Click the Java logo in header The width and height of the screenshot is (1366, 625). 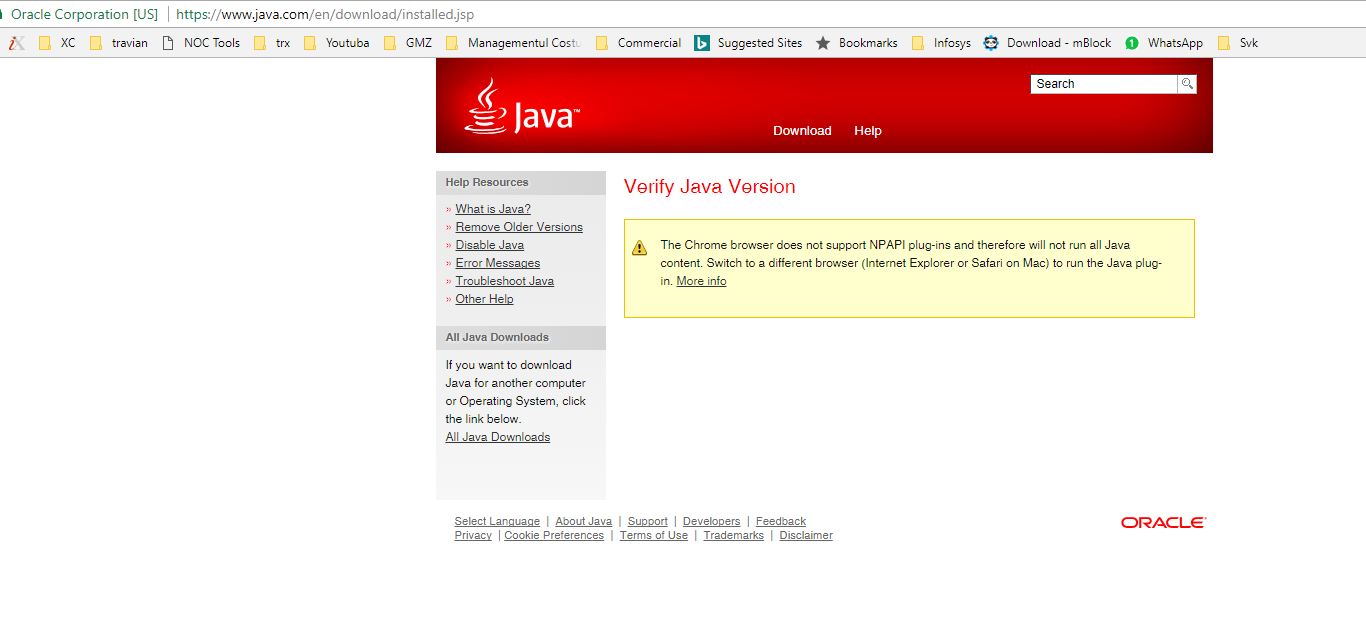521,108
